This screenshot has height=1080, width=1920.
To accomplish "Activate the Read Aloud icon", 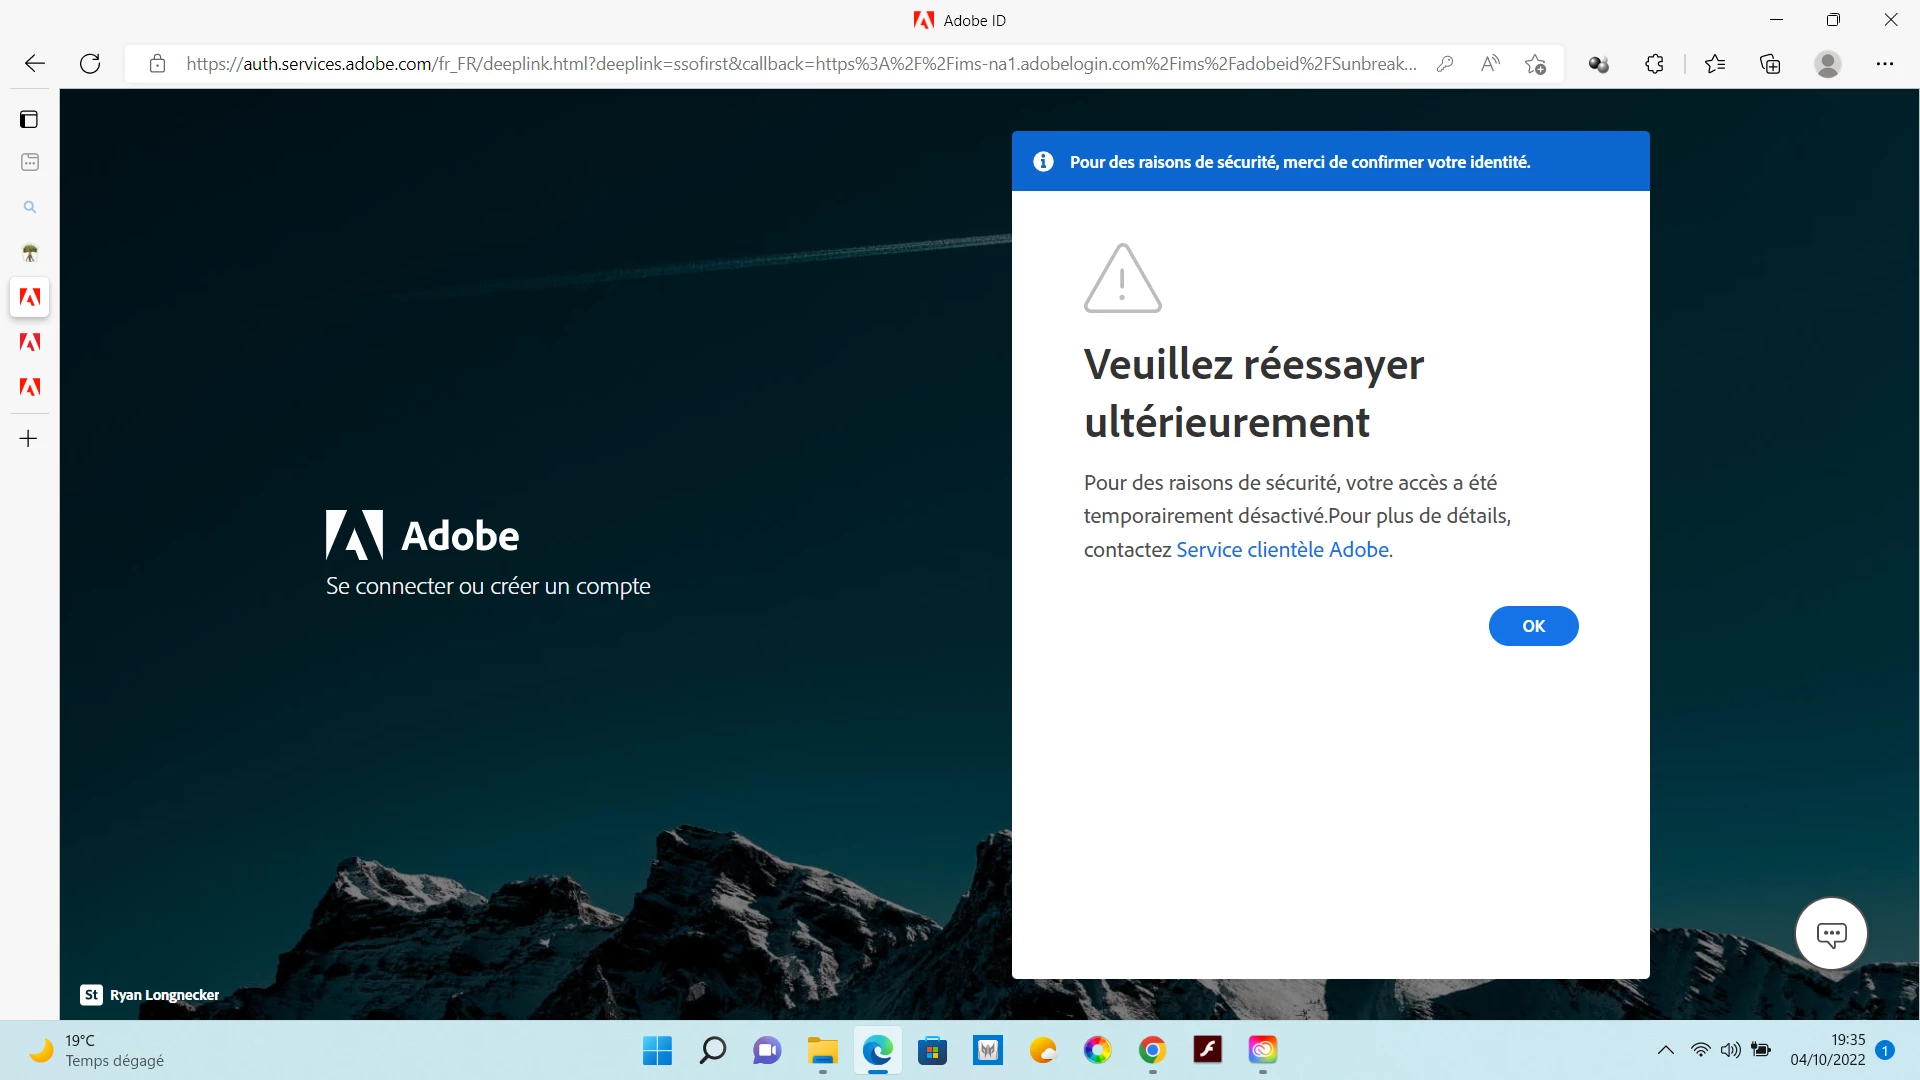I will coord(1490,64).
